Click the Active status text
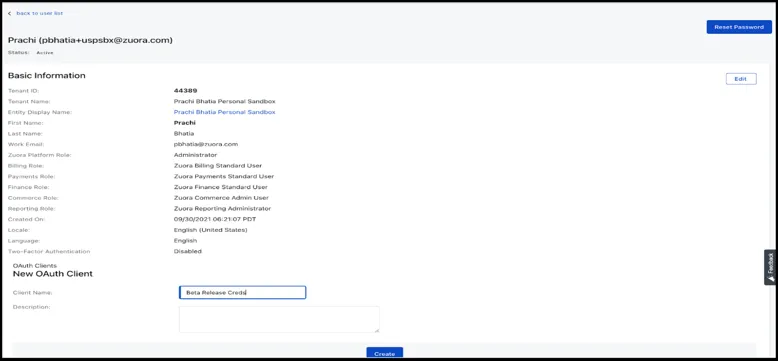Viewport: 778px width, 361px height. tap(45, 53)
